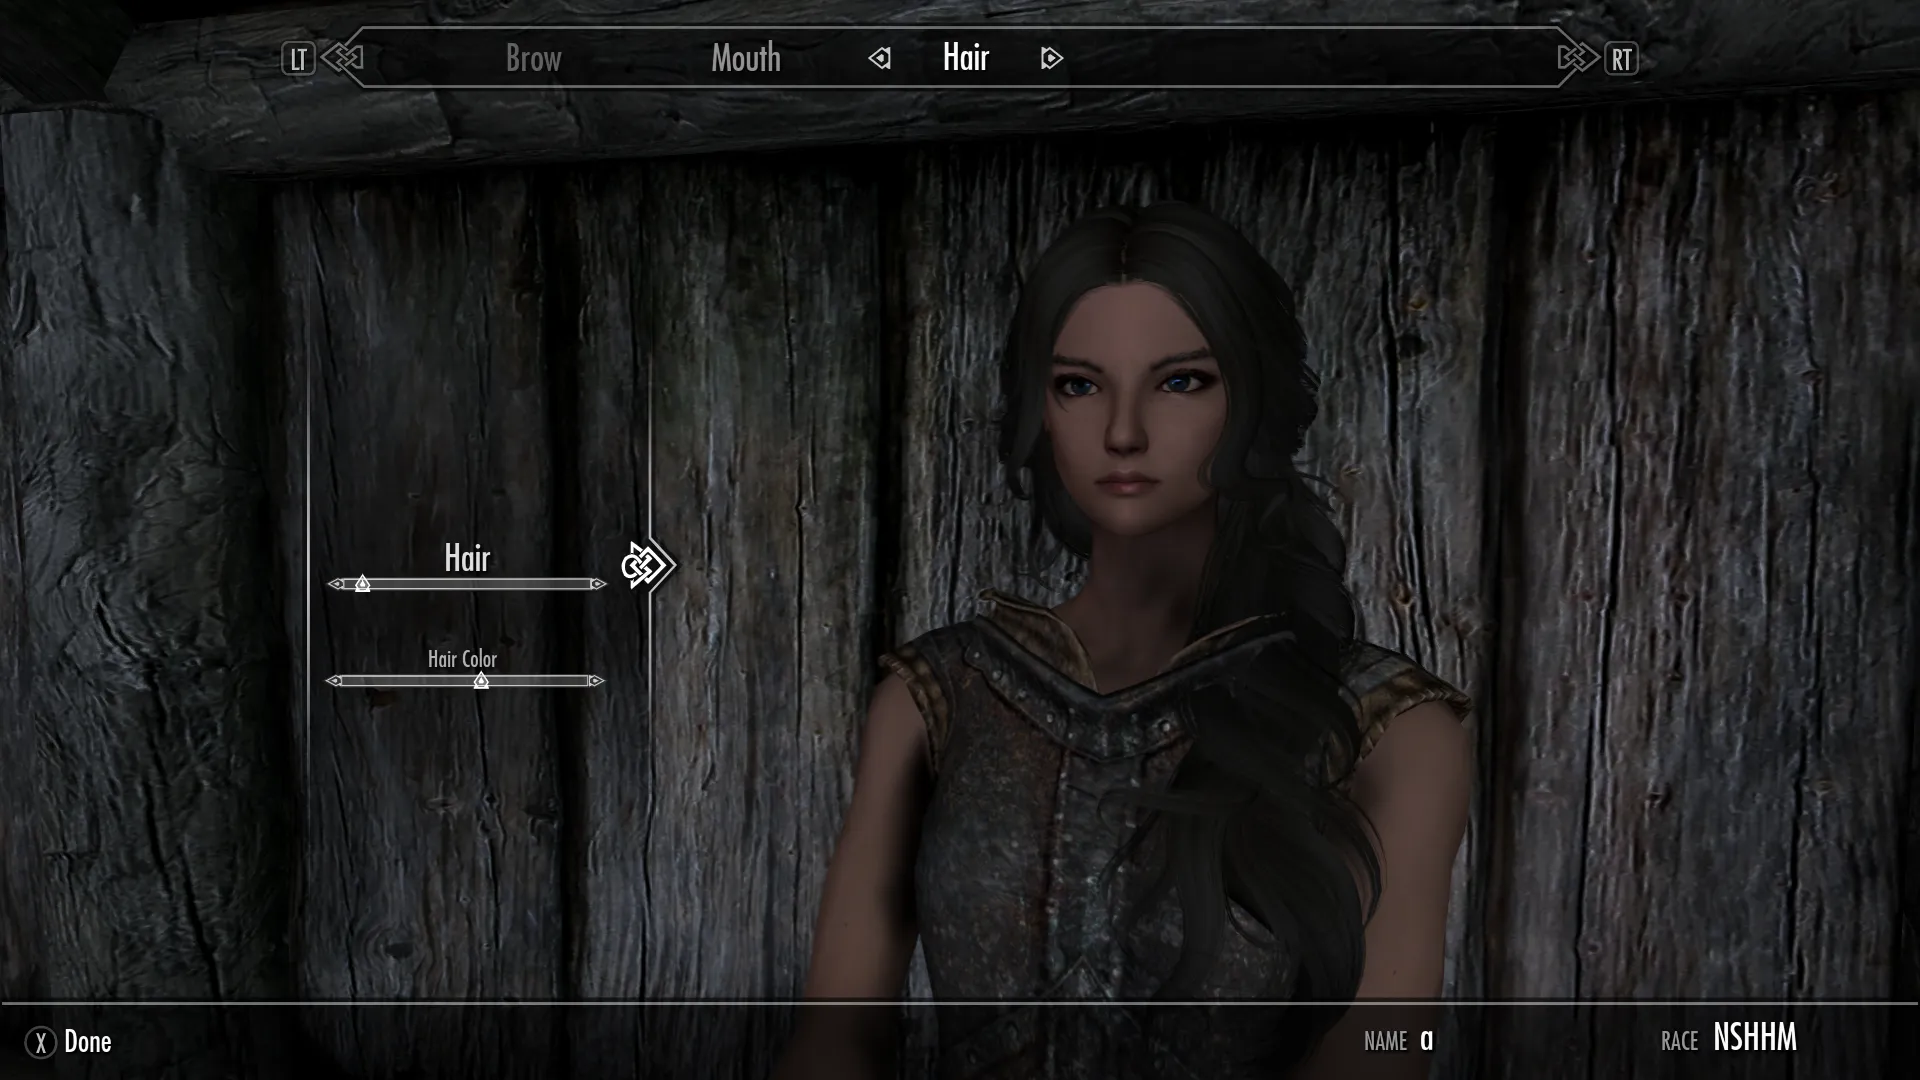This screenshot has width=1920, height=1080.
Task: Click the RT bumper icon
Action: point(1621,59)
